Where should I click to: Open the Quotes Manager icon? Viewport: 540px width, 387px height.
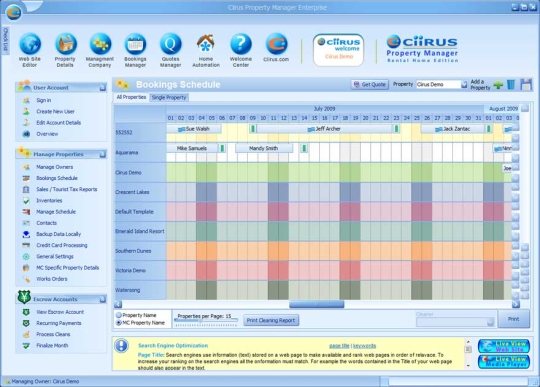click(x=170, y=44)
